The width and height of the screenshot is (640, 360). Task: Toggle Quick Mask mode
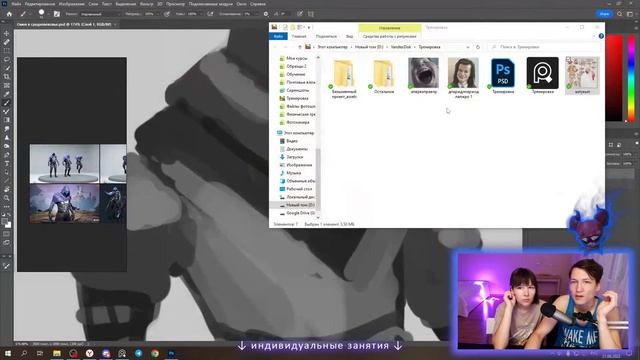7,234
